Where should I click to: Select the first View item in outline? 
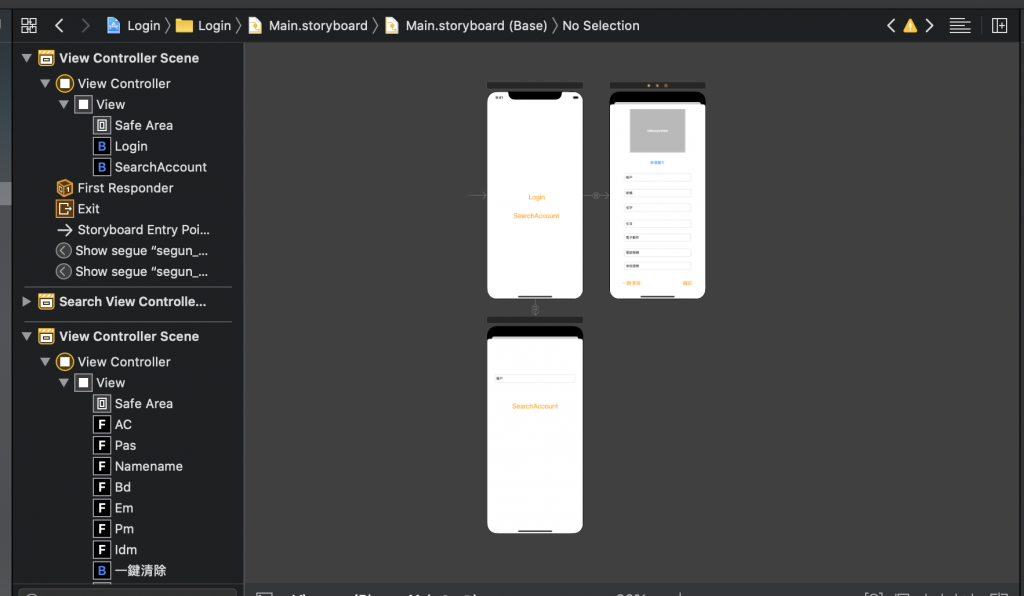tap(101, 104)
